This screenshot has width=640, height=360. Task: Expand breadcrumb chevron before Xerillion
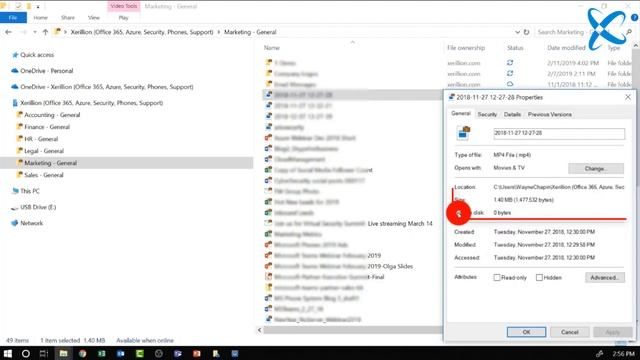65,32
